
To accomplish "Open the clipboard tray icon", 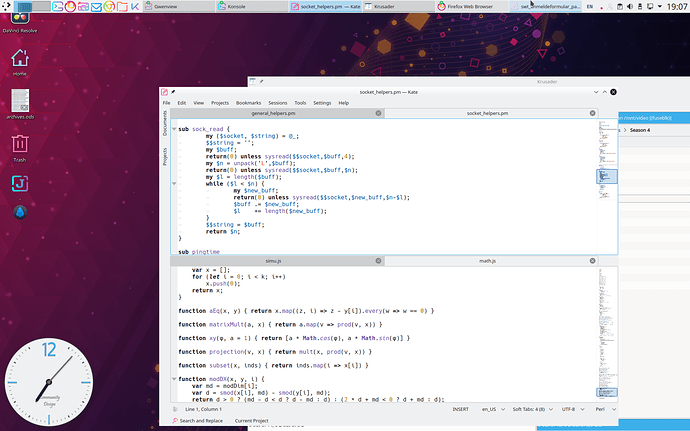I will coord(620,7).
